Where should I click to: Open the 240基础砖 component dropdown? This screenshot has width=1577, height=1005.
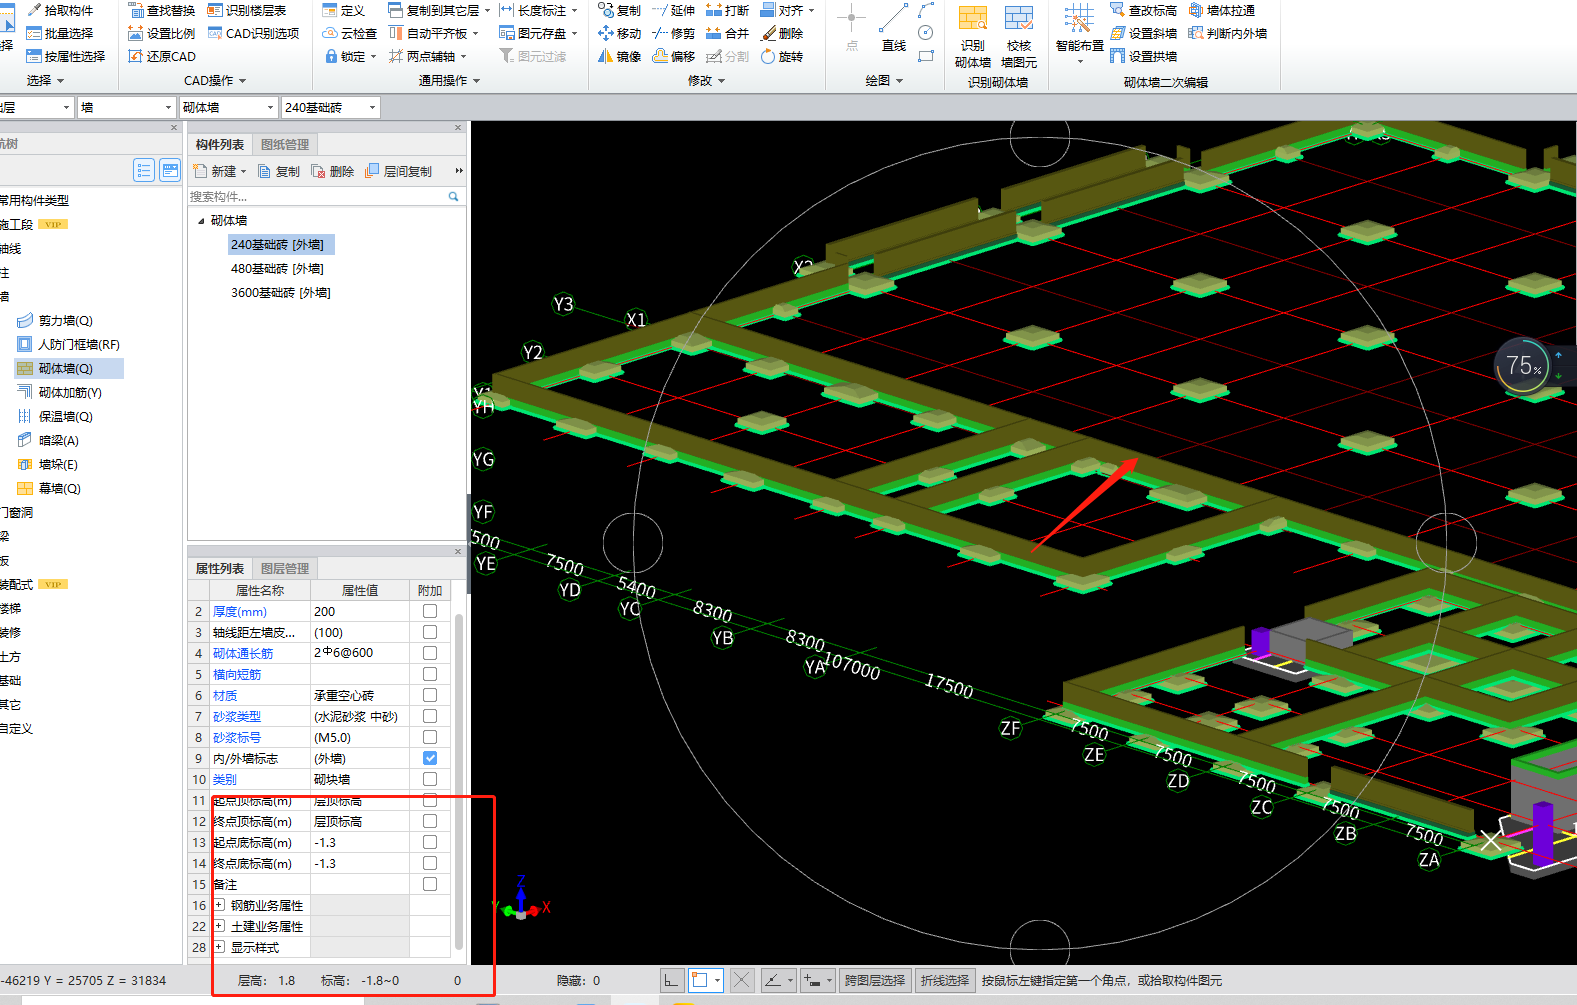click(372, 107)
